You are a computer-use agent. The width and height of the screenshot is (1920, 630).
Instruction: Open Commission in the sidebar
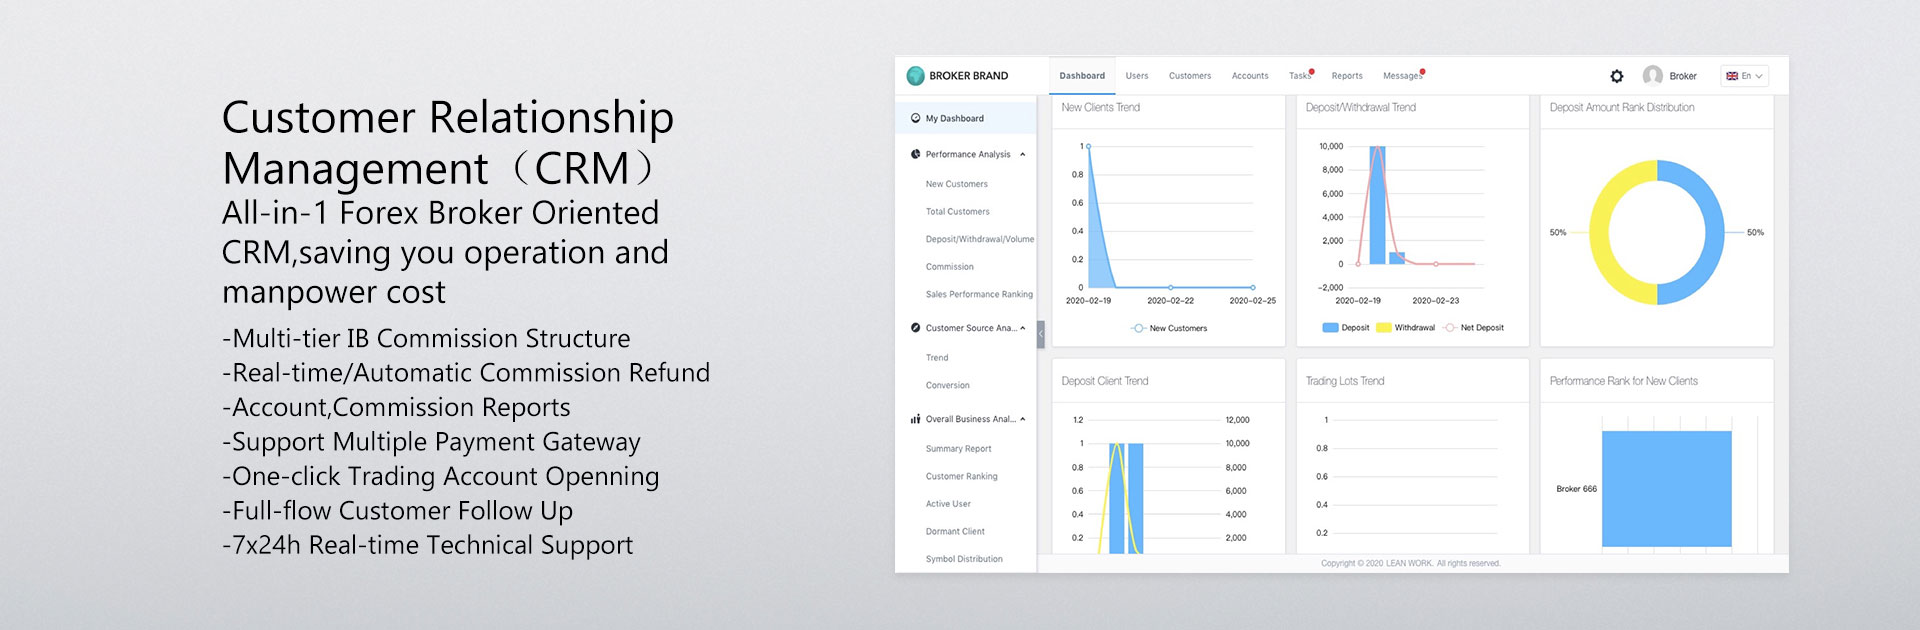pos(950,267)
